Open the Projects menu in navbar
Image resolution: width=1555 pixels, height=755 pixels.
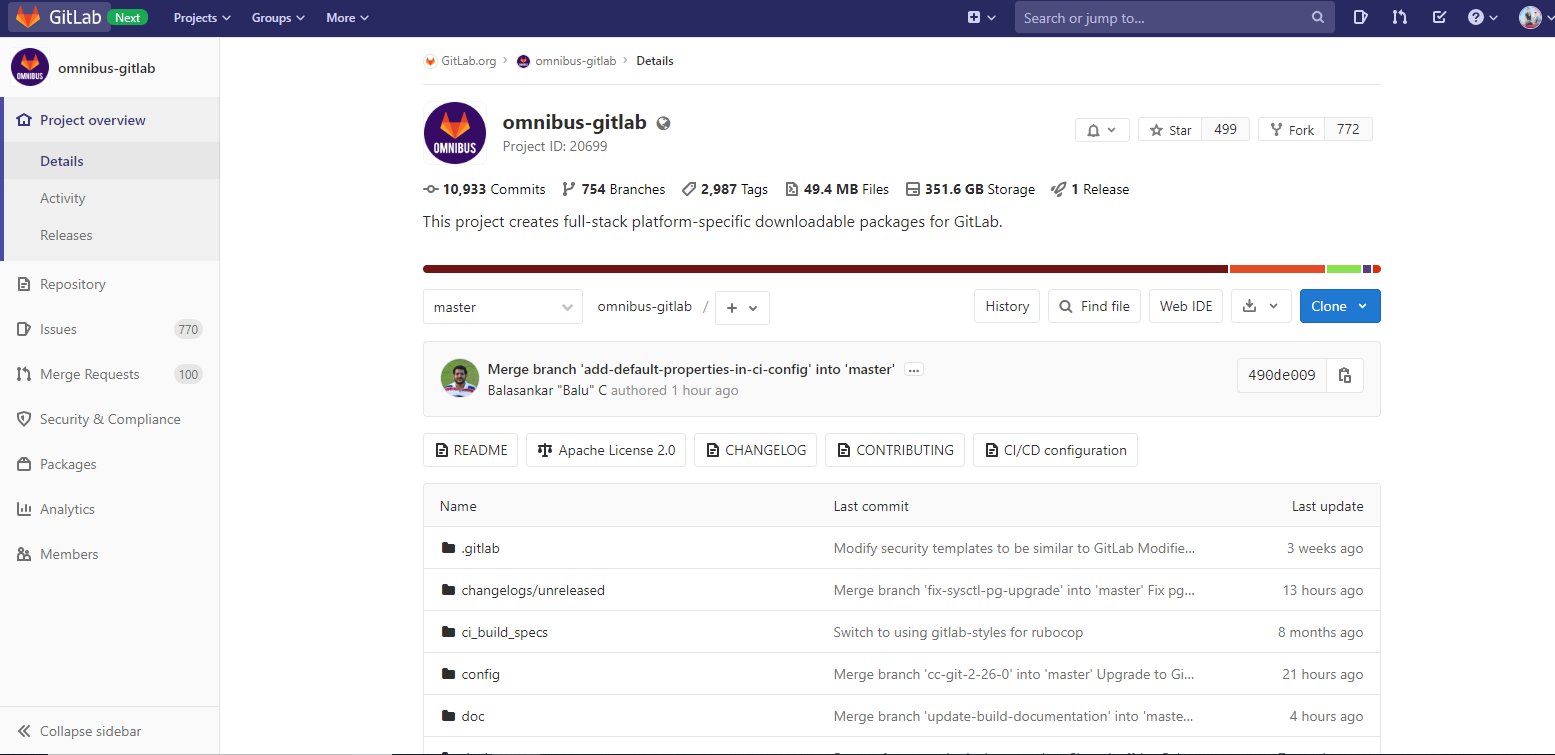click(202, 18)
